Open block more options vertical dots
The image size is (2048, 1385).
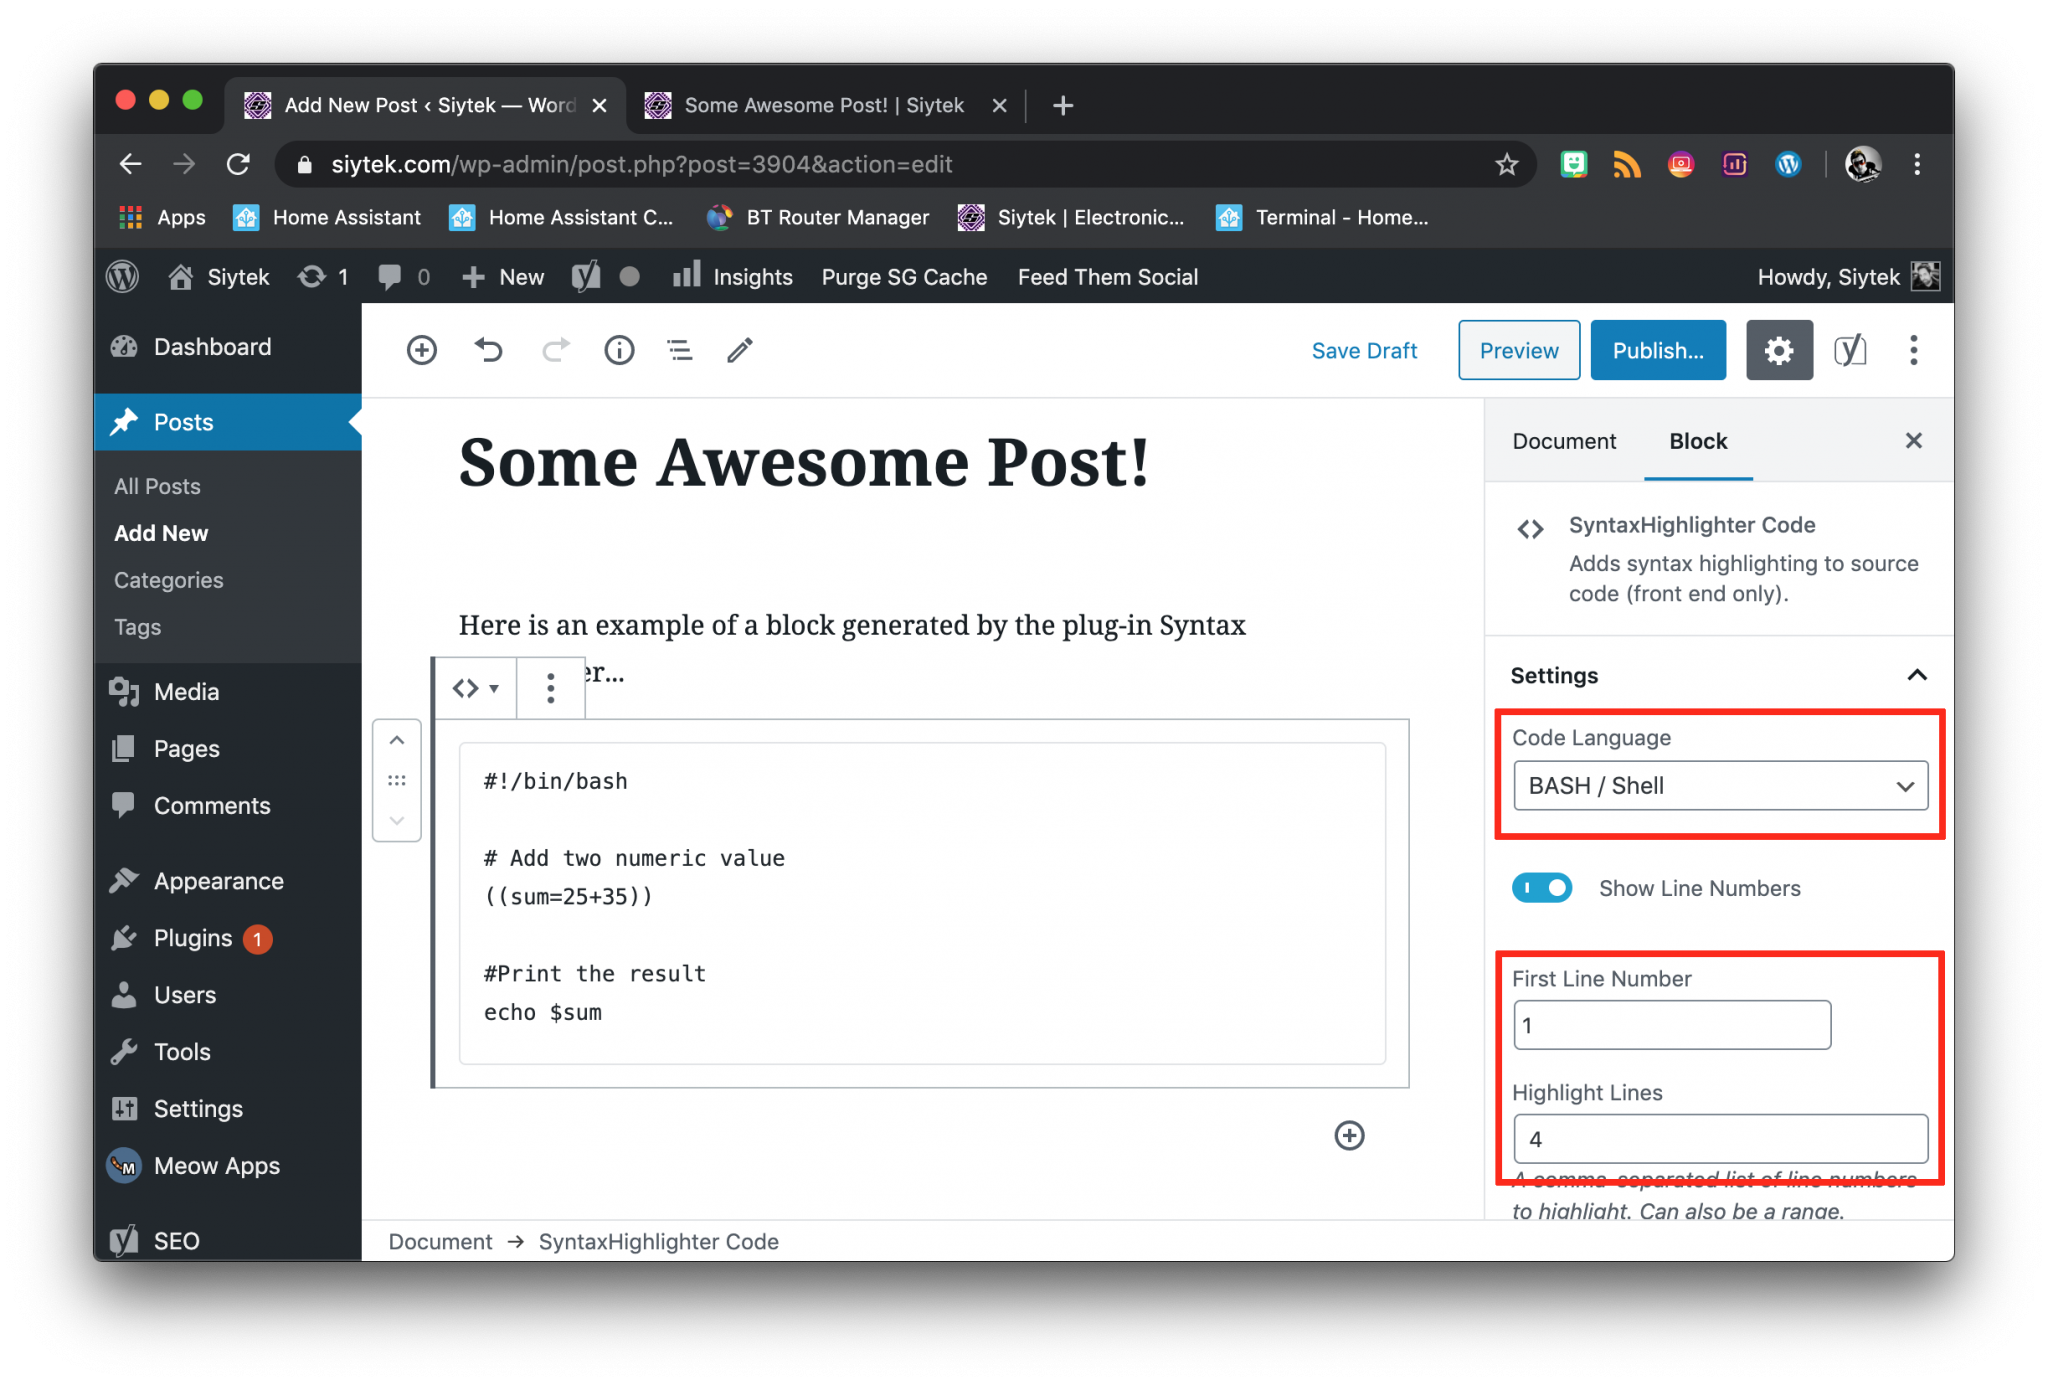[550, 688]
